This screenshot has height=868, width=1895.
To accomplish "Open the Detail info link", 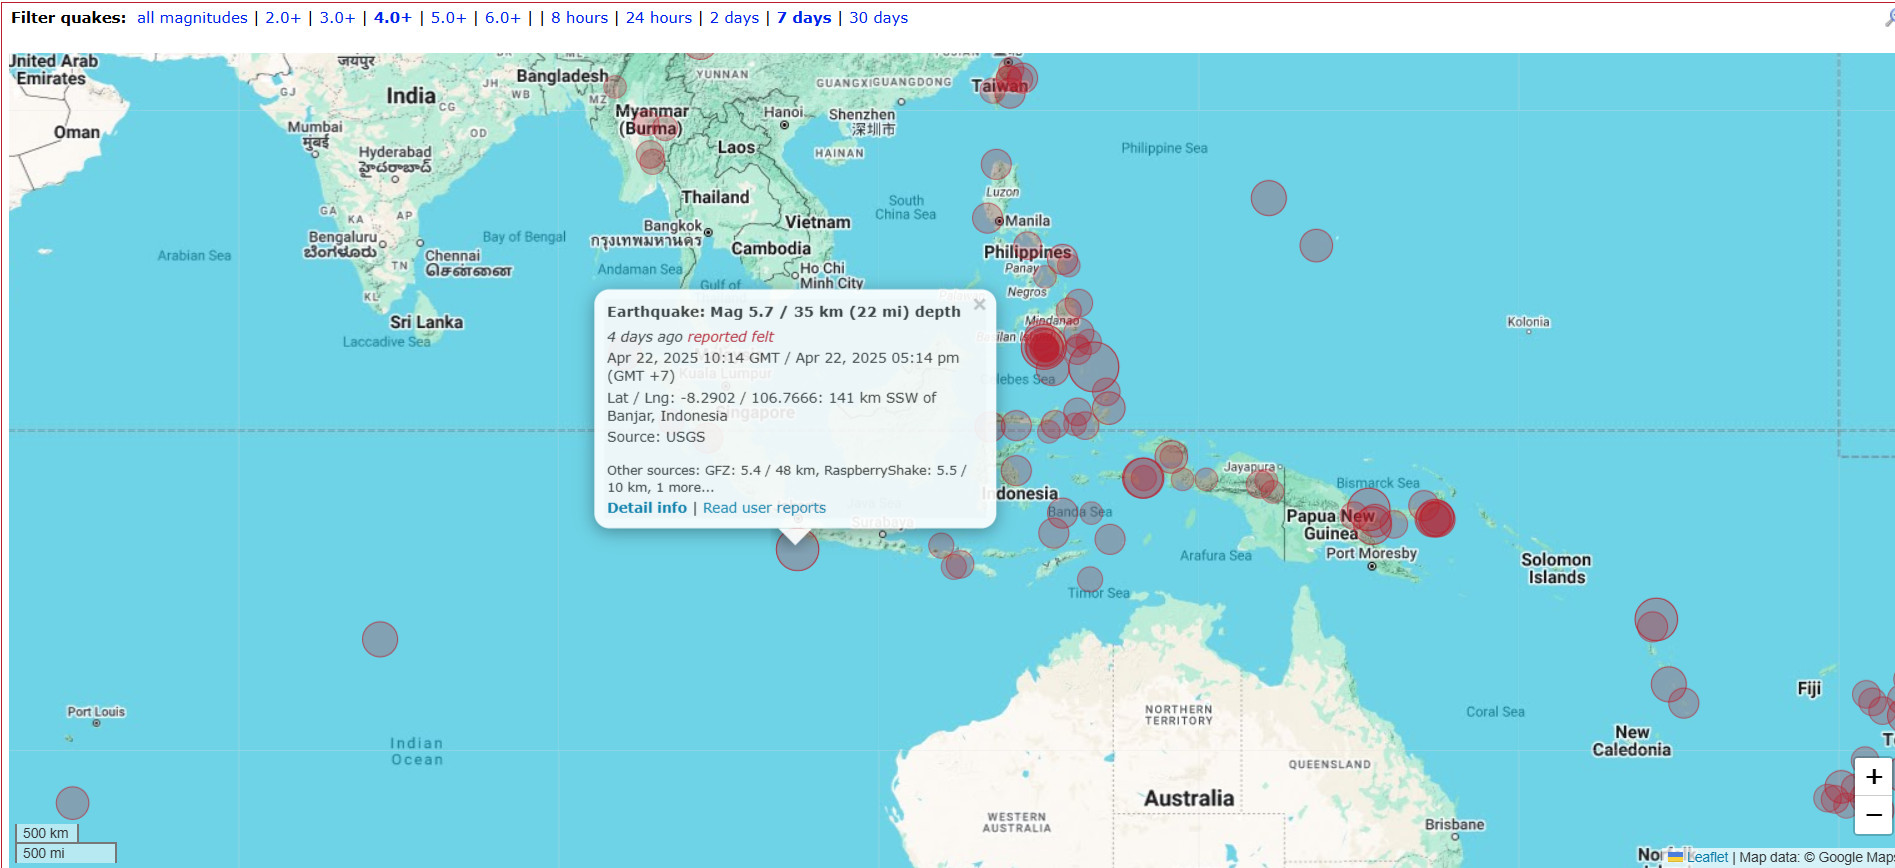I will tap(646, 508).
